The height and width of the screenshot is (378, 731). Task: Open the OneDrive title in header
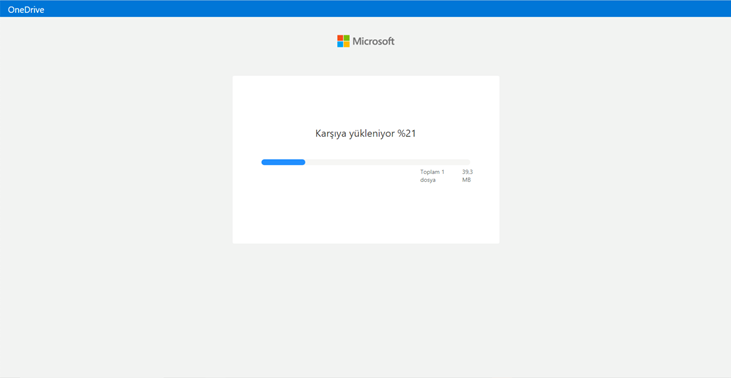tap(26, 9)
